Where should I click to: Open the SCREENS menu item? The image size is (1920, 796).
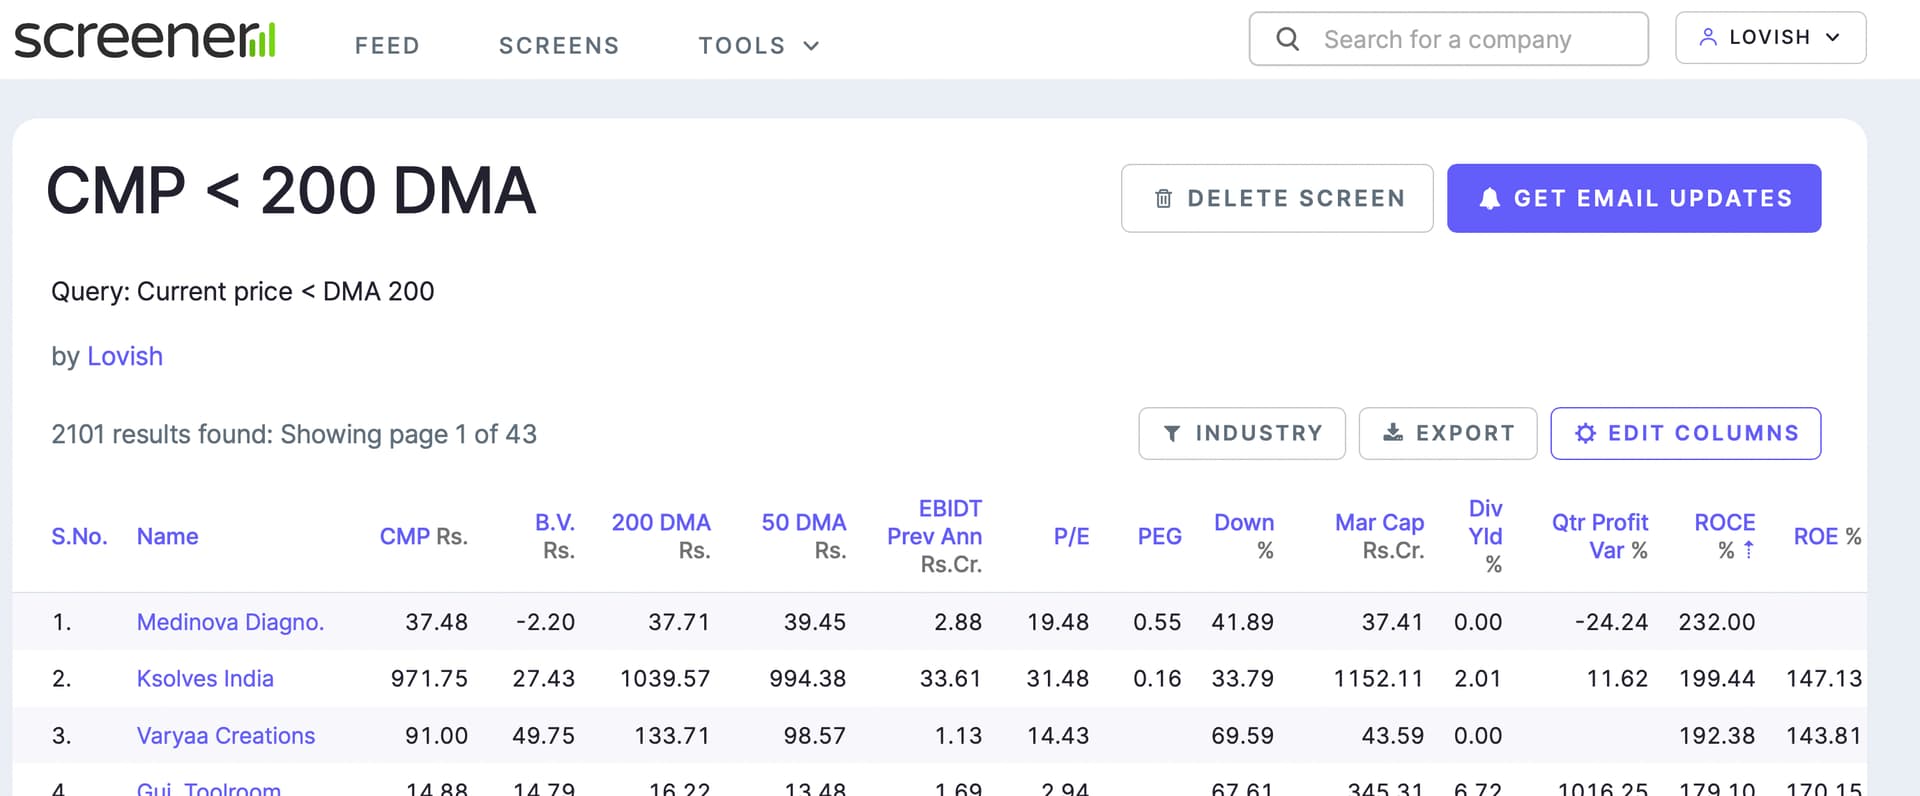pos(559,46)
